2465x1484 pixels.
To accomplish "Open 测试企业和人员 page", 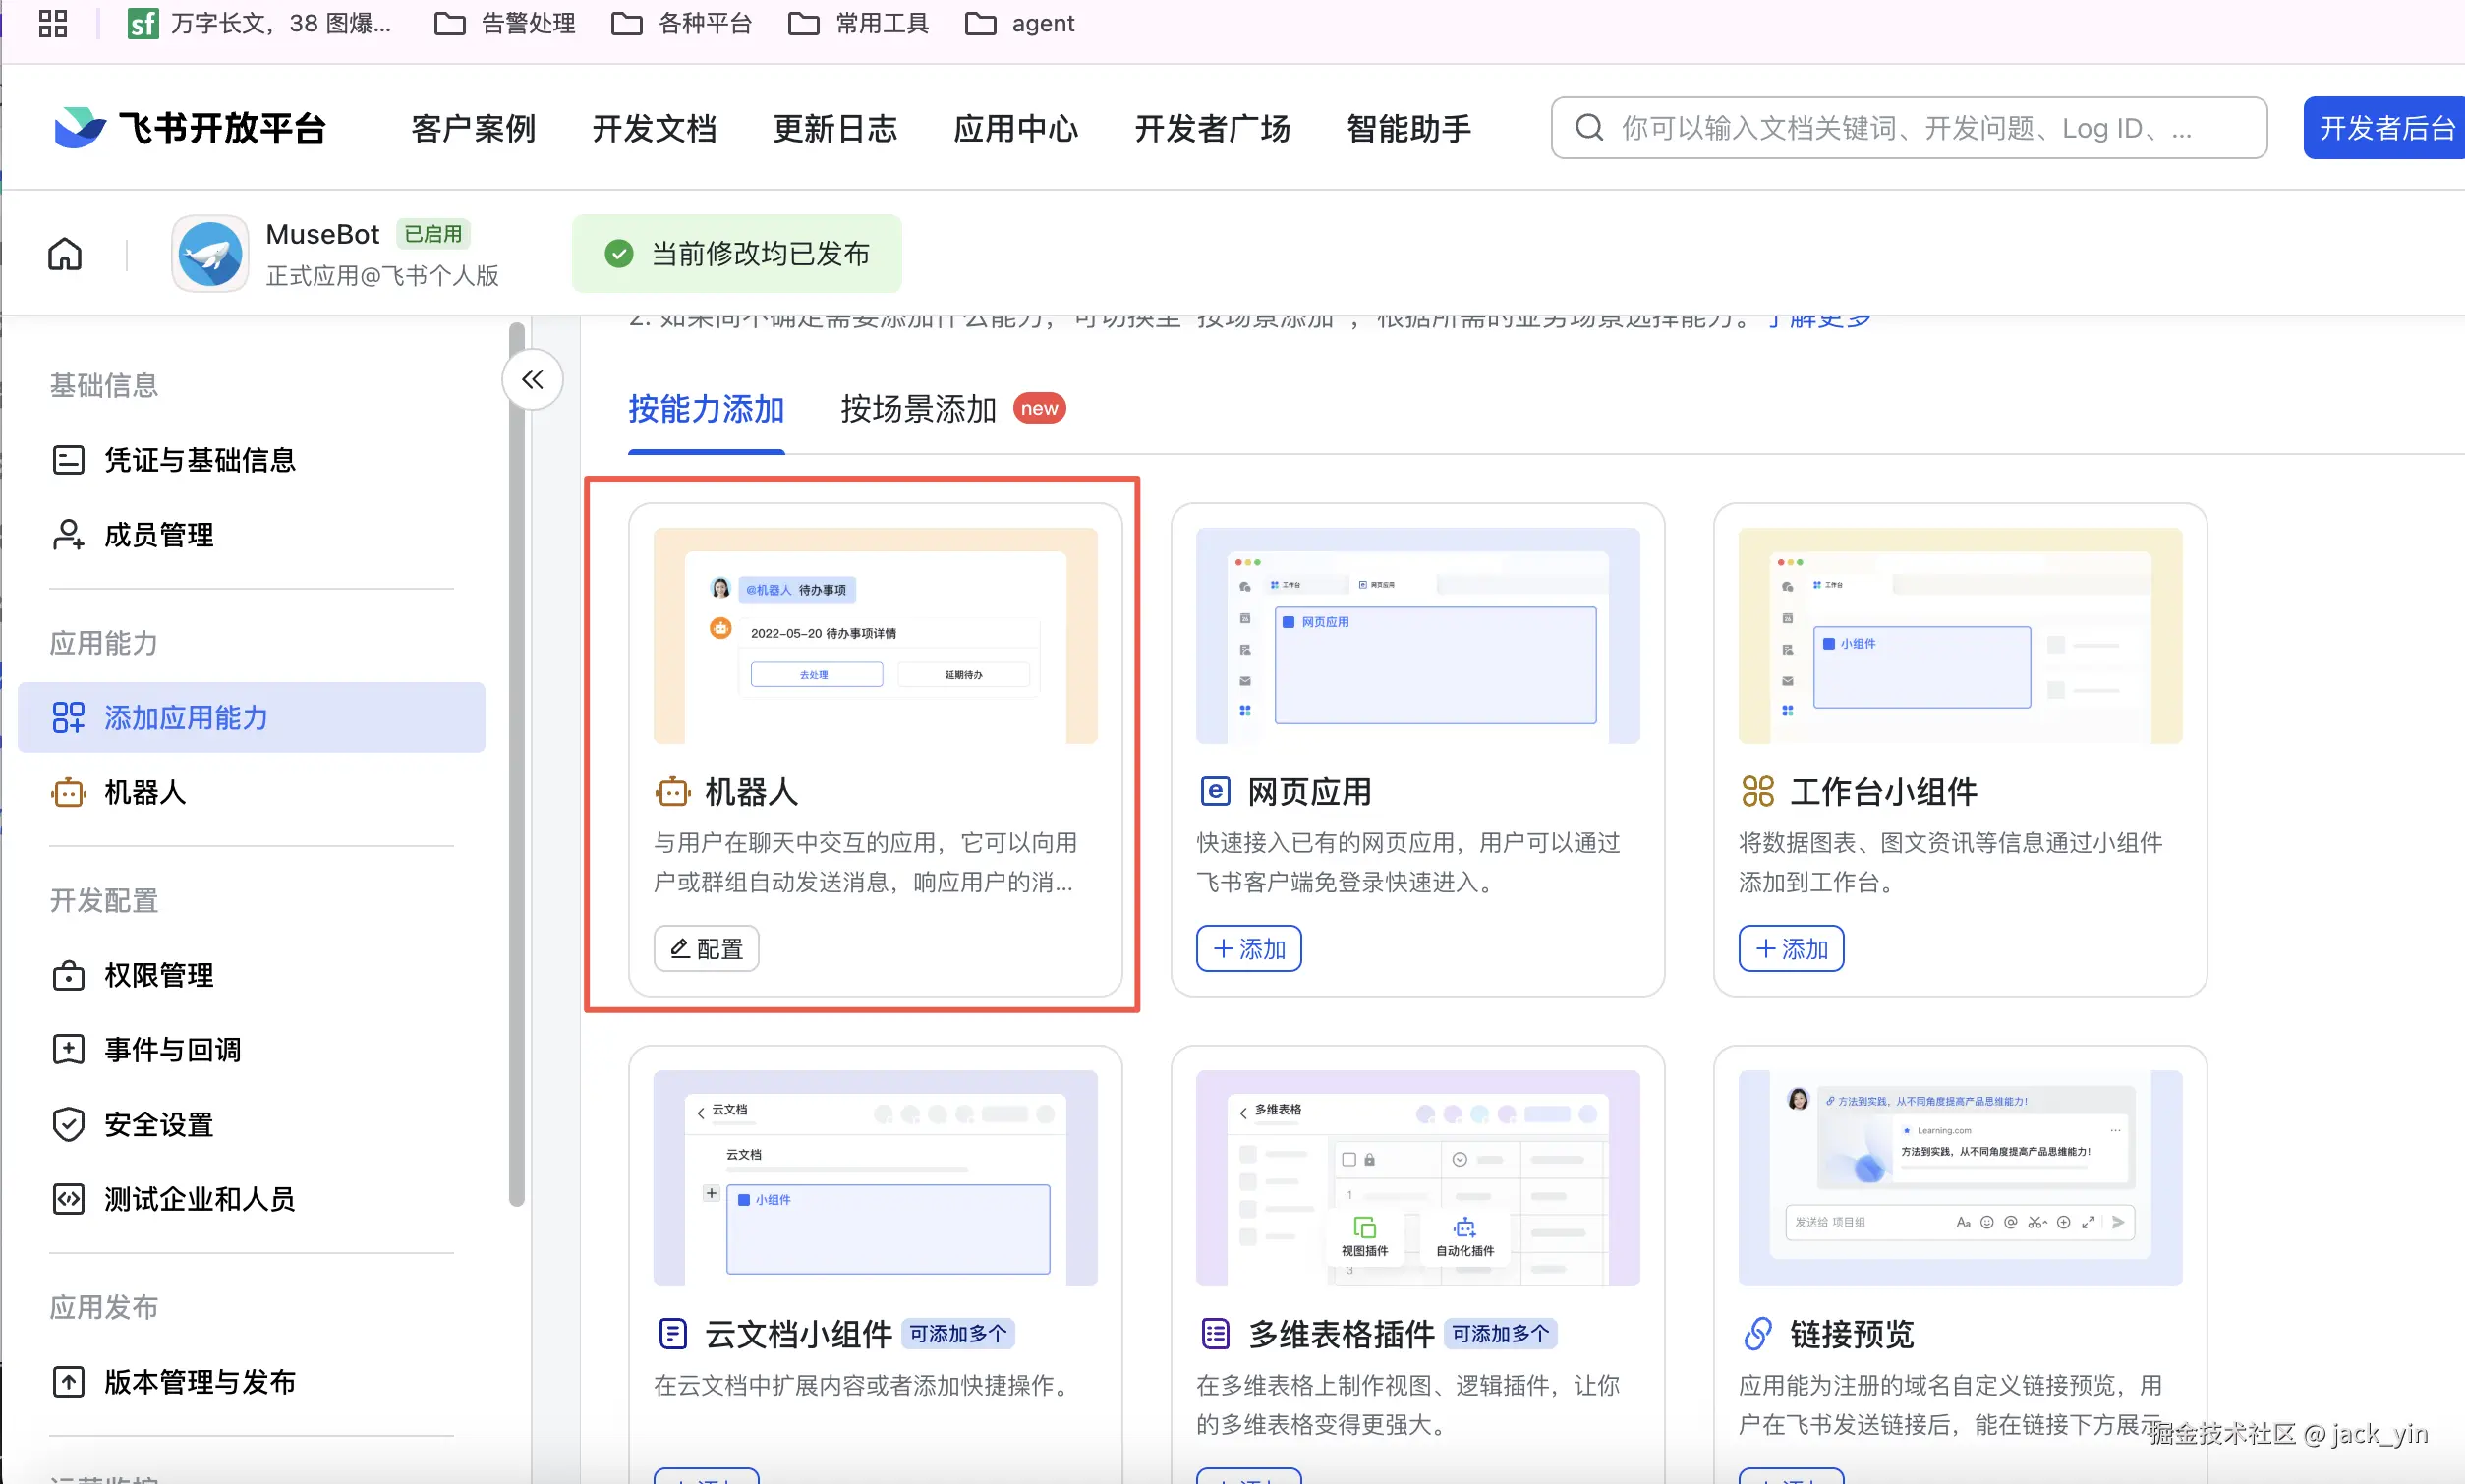I will pyautogui.click(x=199, y=1199).
